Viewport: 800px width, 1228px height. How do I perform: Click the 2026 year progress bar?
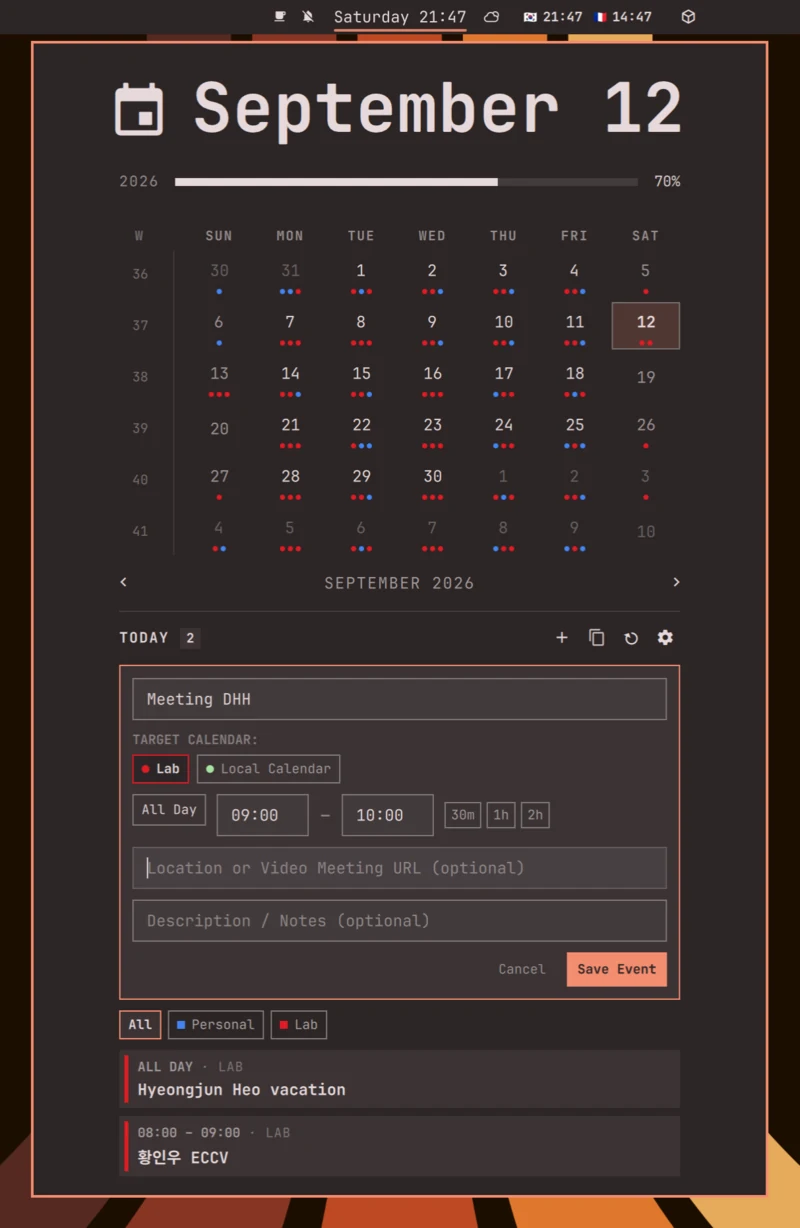406,182
